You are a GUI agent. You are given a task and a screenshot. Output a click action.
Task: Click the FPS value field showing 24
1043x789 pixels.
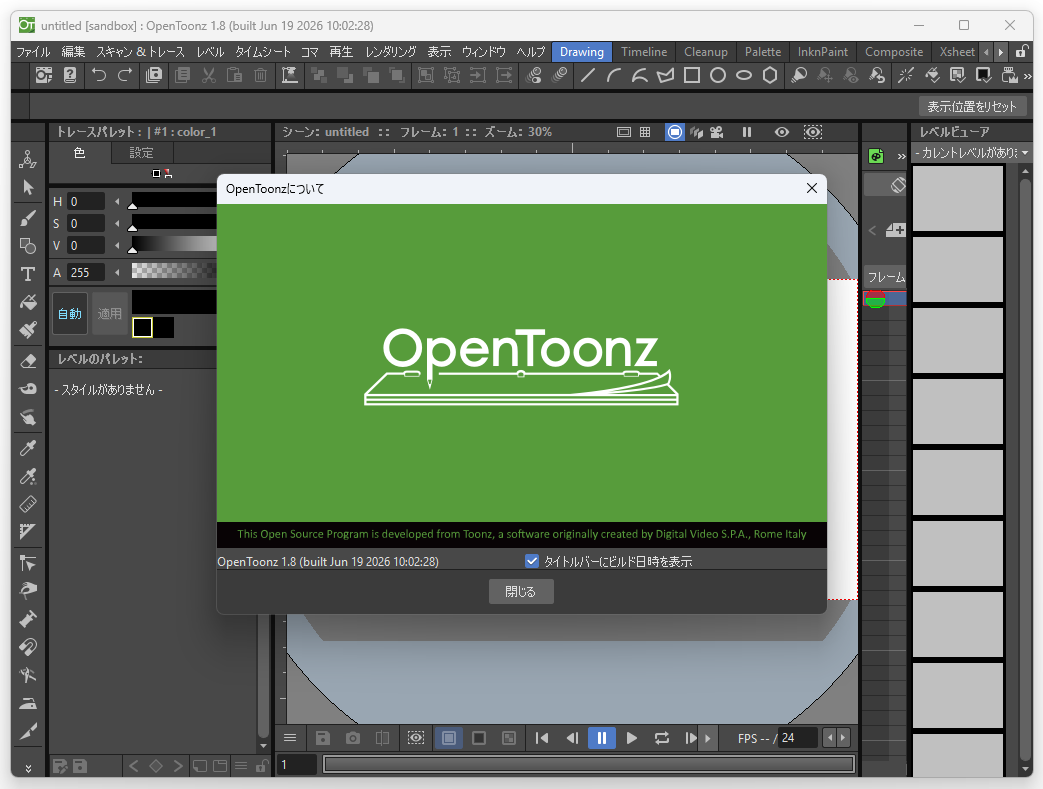tap(797, 738)
